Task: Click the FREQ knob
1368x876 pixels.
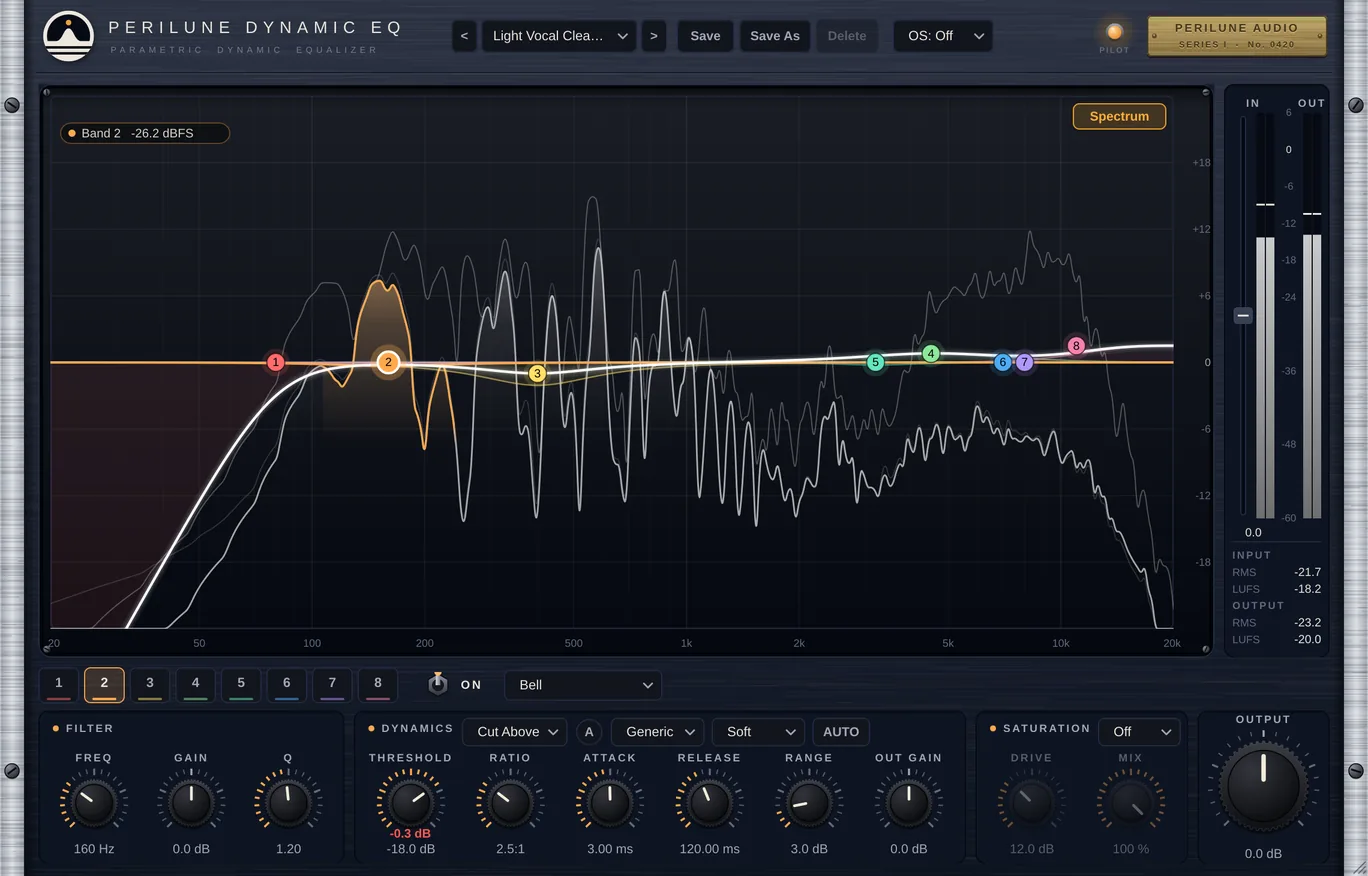Action: tap(94, 803)
